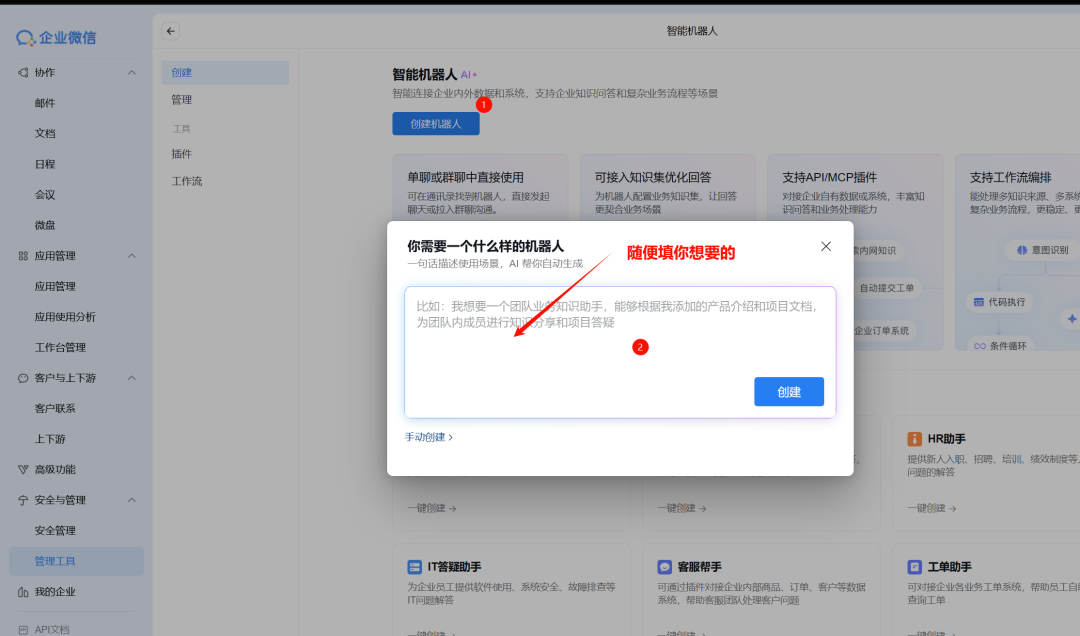Click the IT答疑助手 card icon
The width and height of the screenshot is (1080, 636).
(x=414, y=567)
